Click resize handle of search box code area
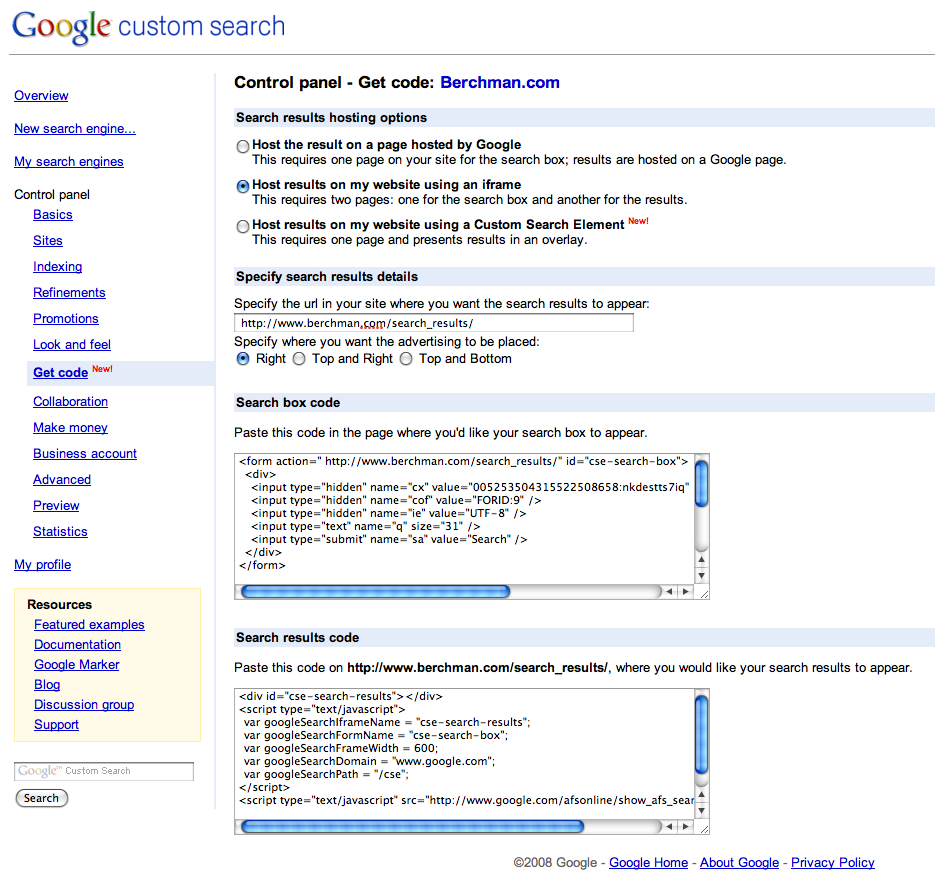 click(x=704, y=593)
